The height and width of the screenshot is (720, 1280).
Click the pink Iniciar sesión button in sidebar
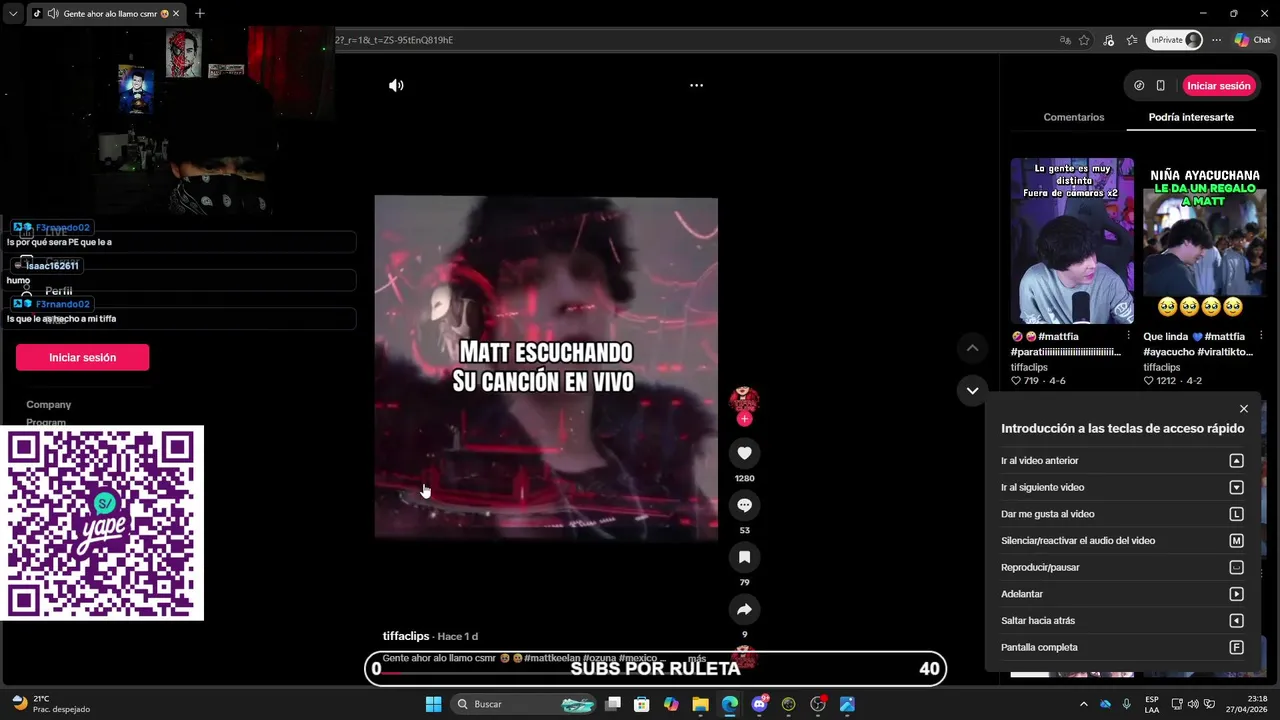coord(82,357)
